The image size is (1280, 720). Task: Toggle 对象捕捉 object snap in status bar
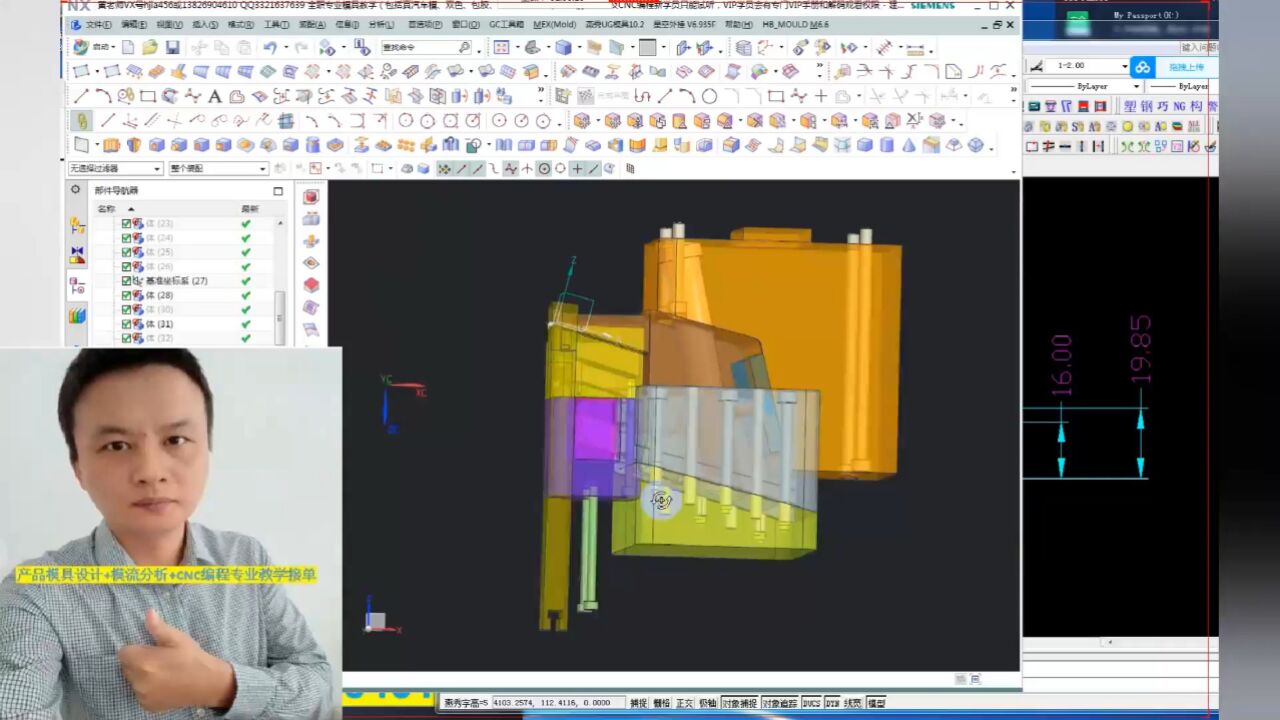[739, 703]
